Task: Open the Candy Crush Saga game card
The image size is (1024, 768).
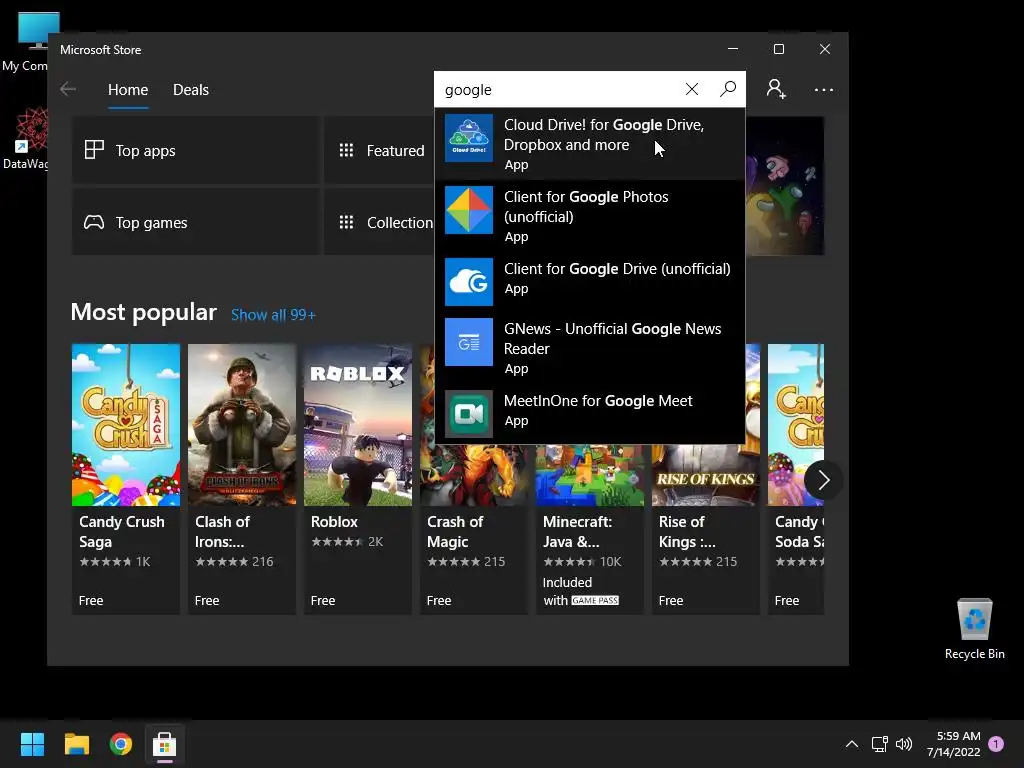Action: tap(125, 479)
